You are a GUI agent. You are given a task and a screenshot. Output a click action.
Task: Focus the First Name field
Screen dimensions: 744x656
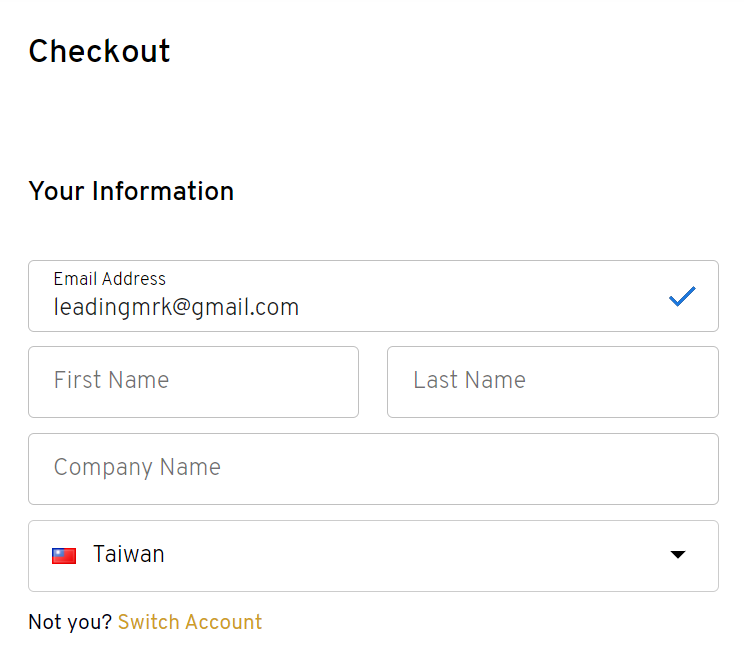coord(194,382)
